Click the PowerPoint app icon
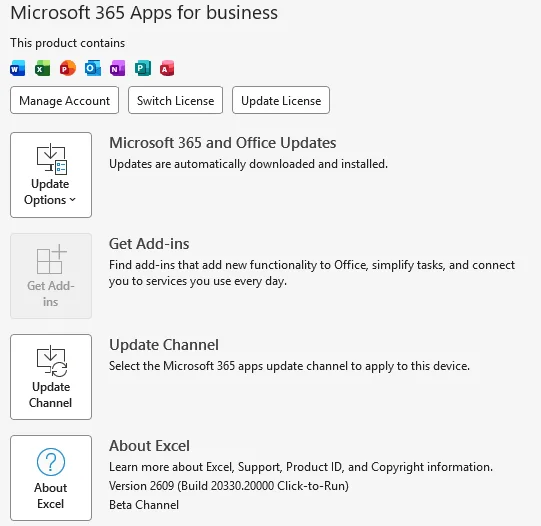Image resolution: width=541 pixels, height=526 pixels. 68,68
